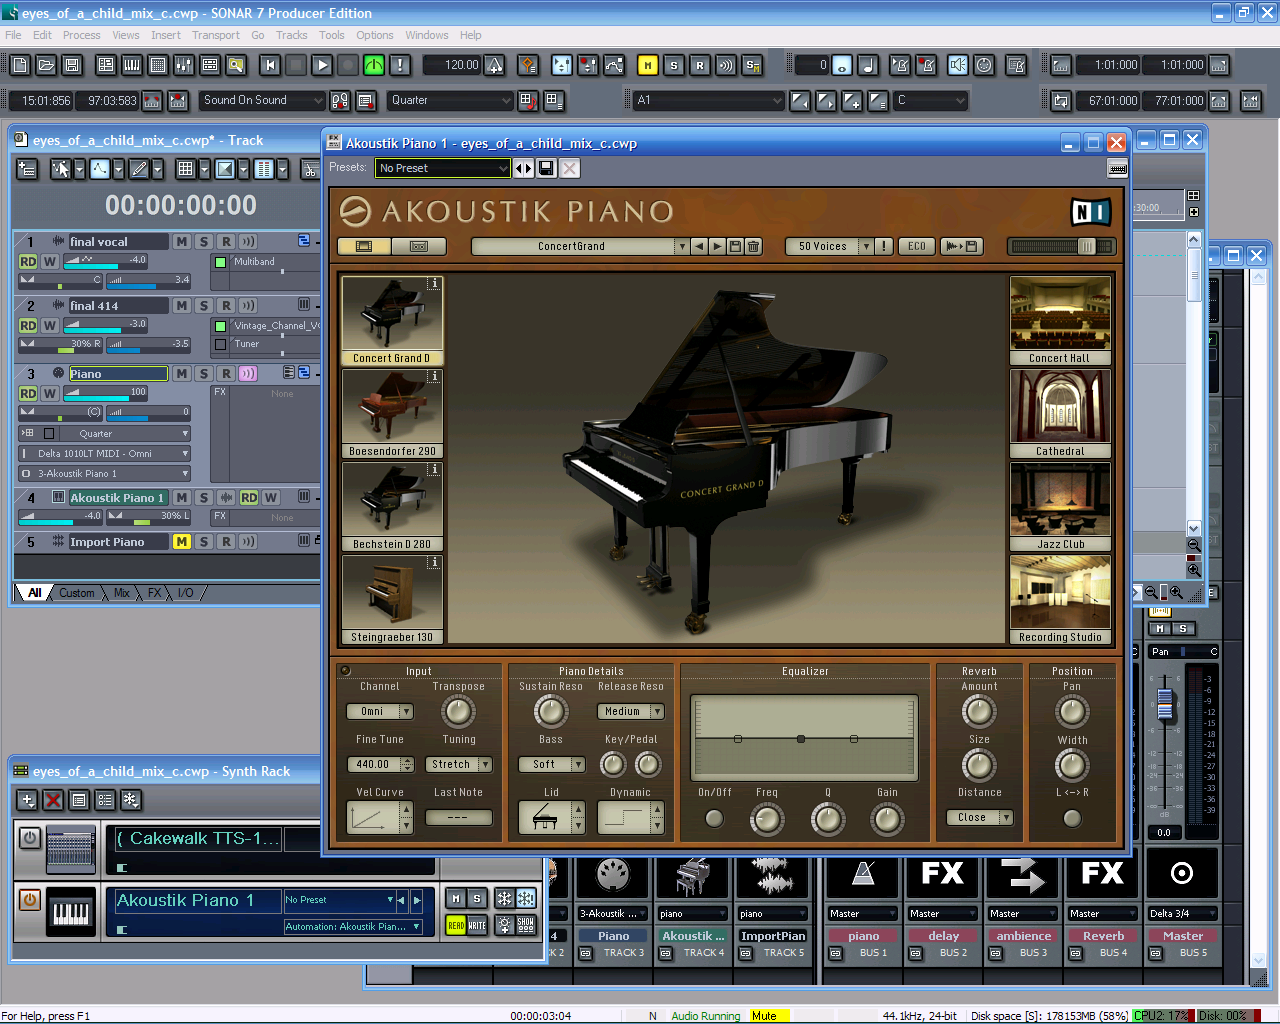
Task: Select the Steingraeber 130 upright piano
Action: (x=392, y=600)
